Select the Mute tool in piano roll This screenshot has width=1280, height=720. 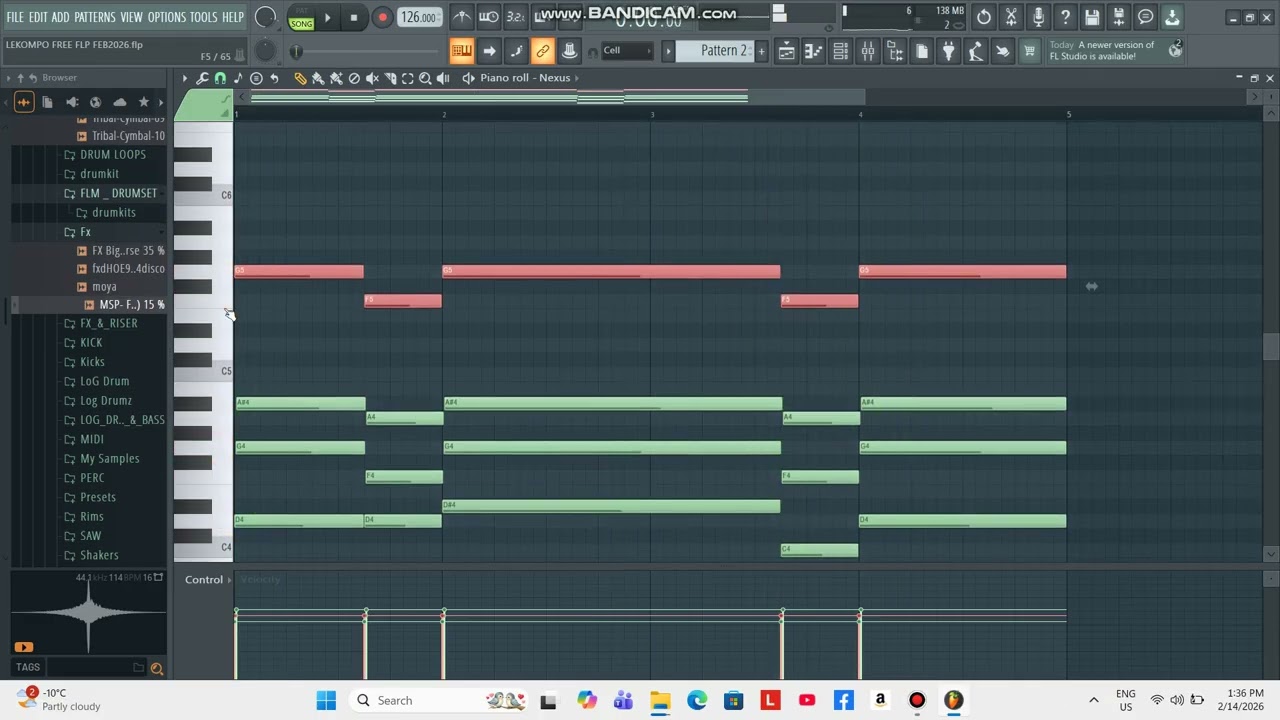(x=372, y=78)
